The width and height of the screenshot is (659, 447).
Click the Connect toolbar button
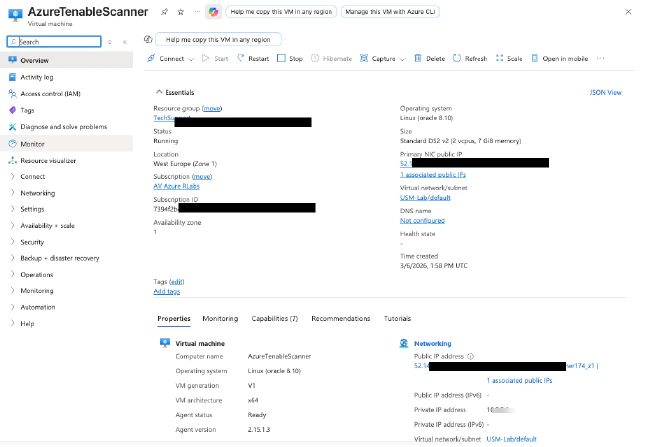[166, 58]
